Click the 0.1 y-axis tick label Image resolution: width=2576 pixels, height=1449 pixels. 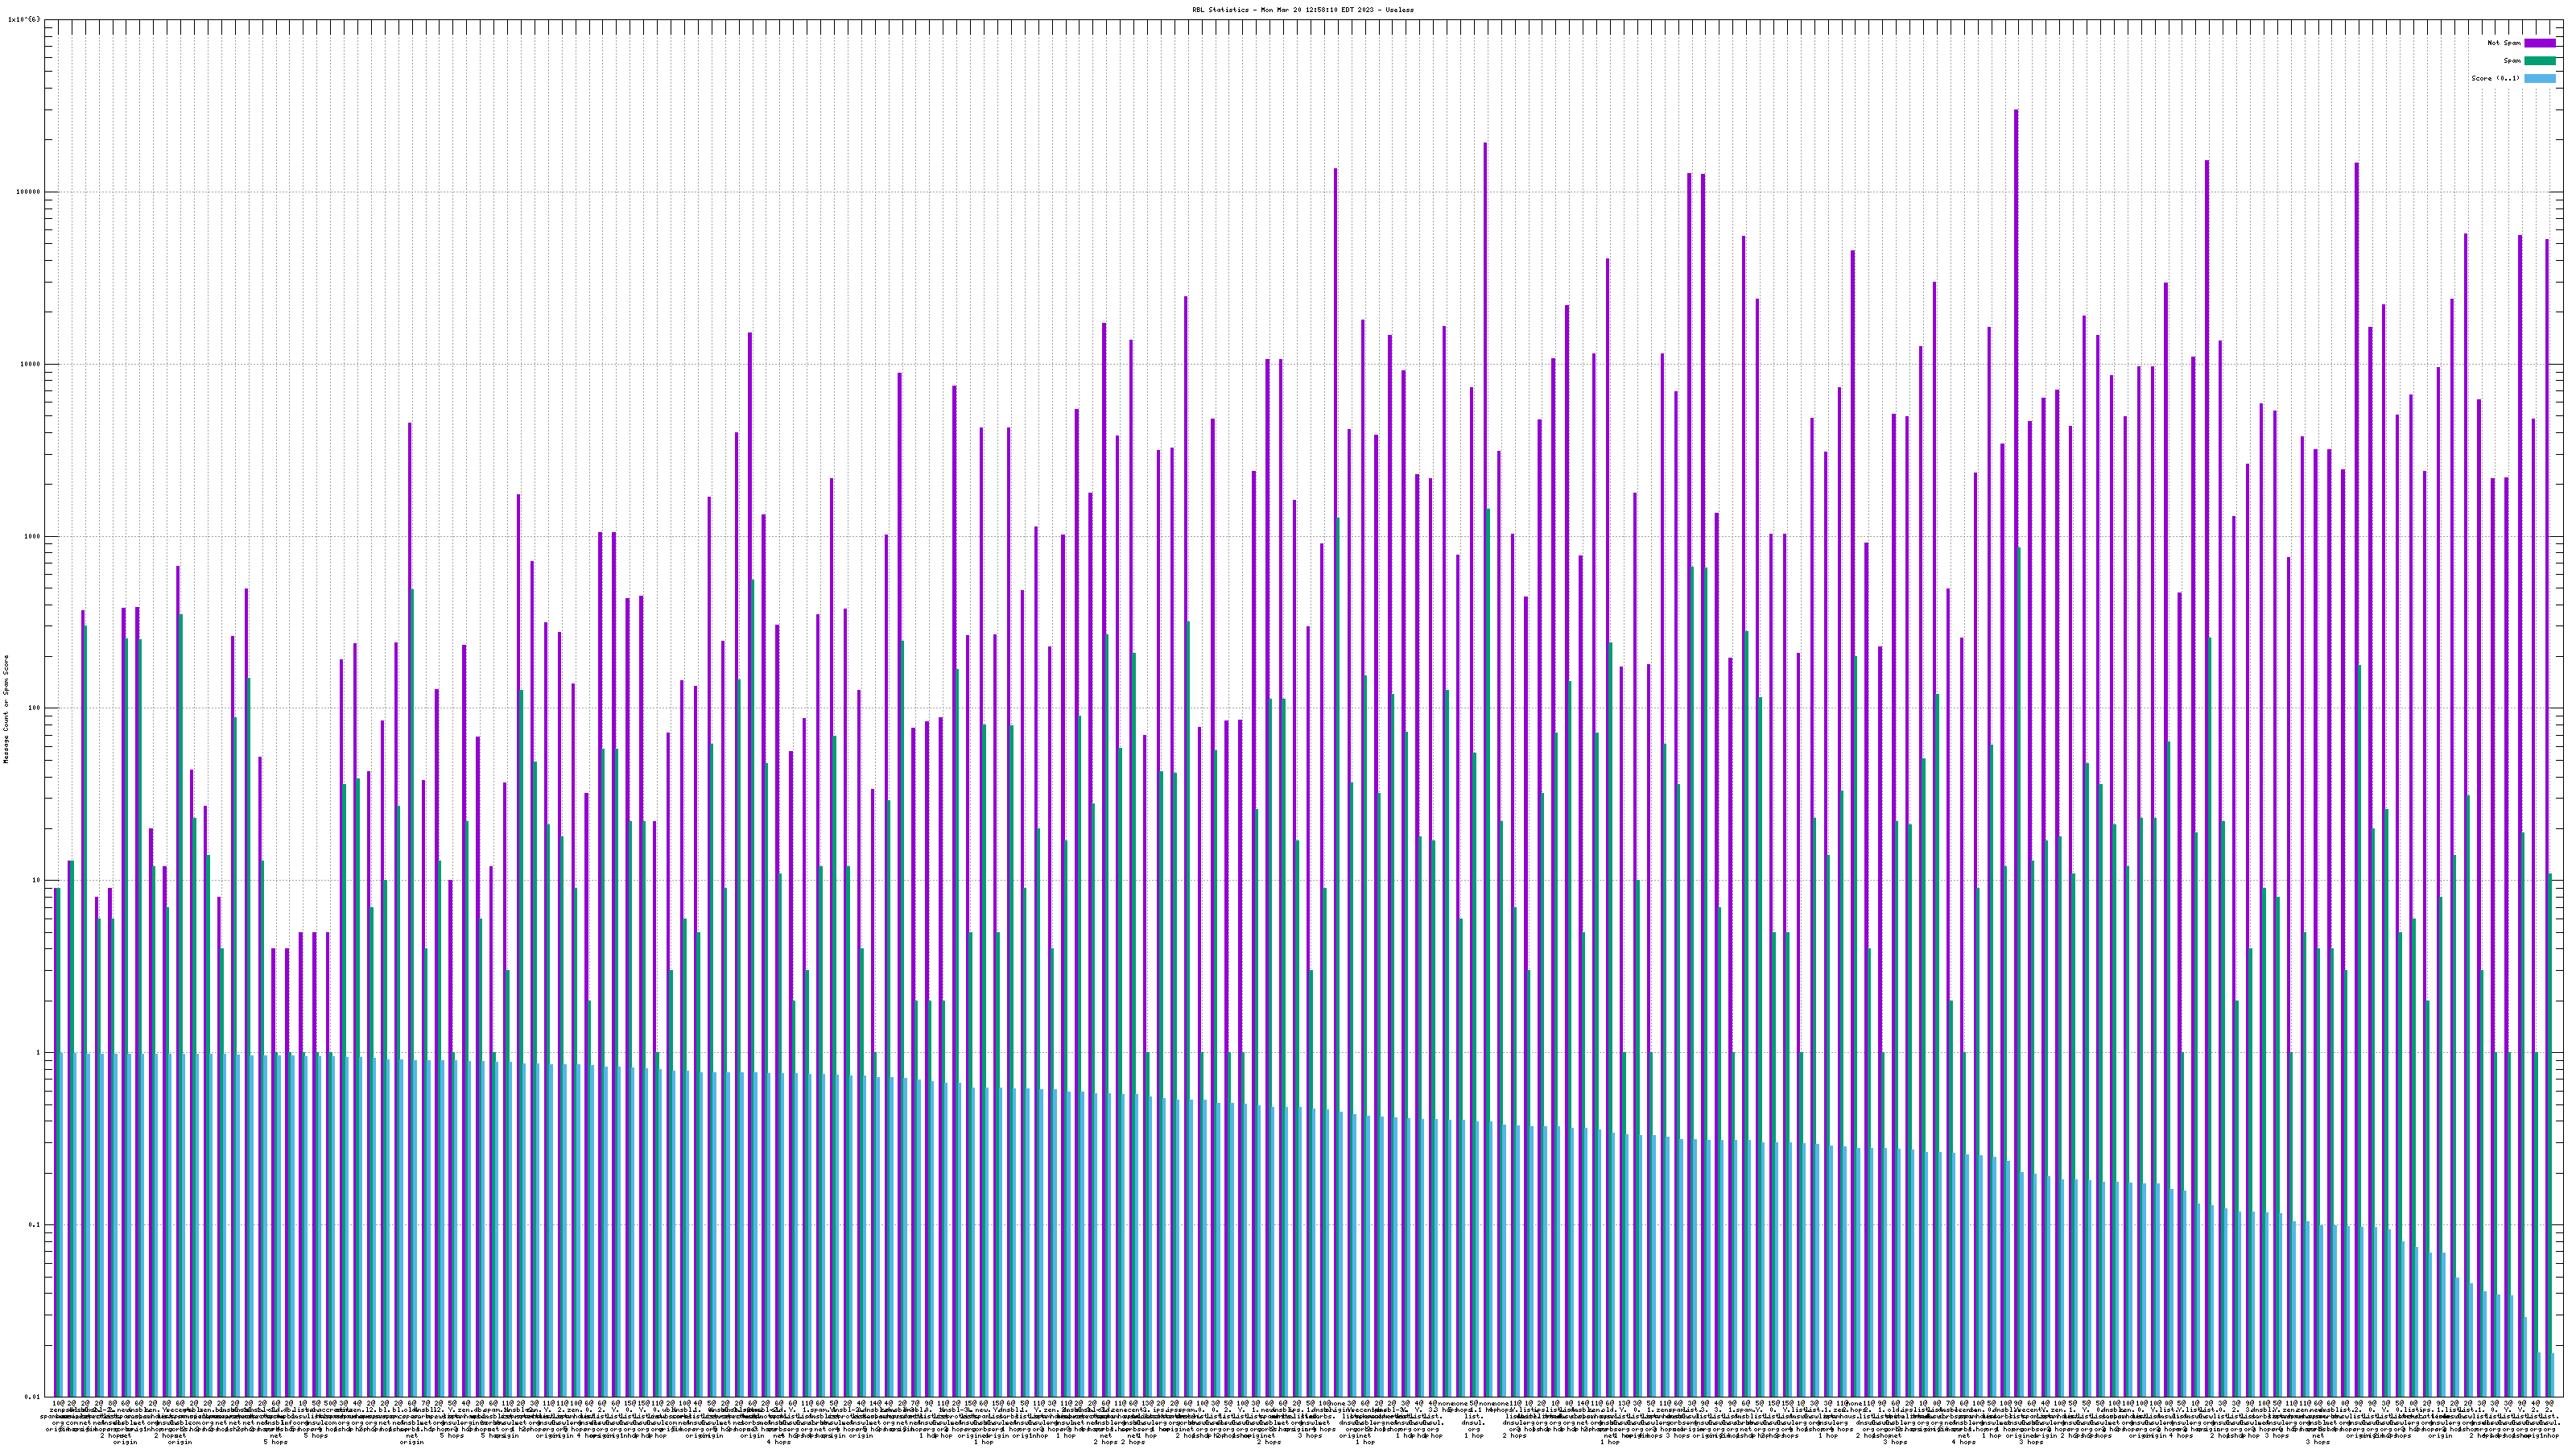click(33, 1224)
